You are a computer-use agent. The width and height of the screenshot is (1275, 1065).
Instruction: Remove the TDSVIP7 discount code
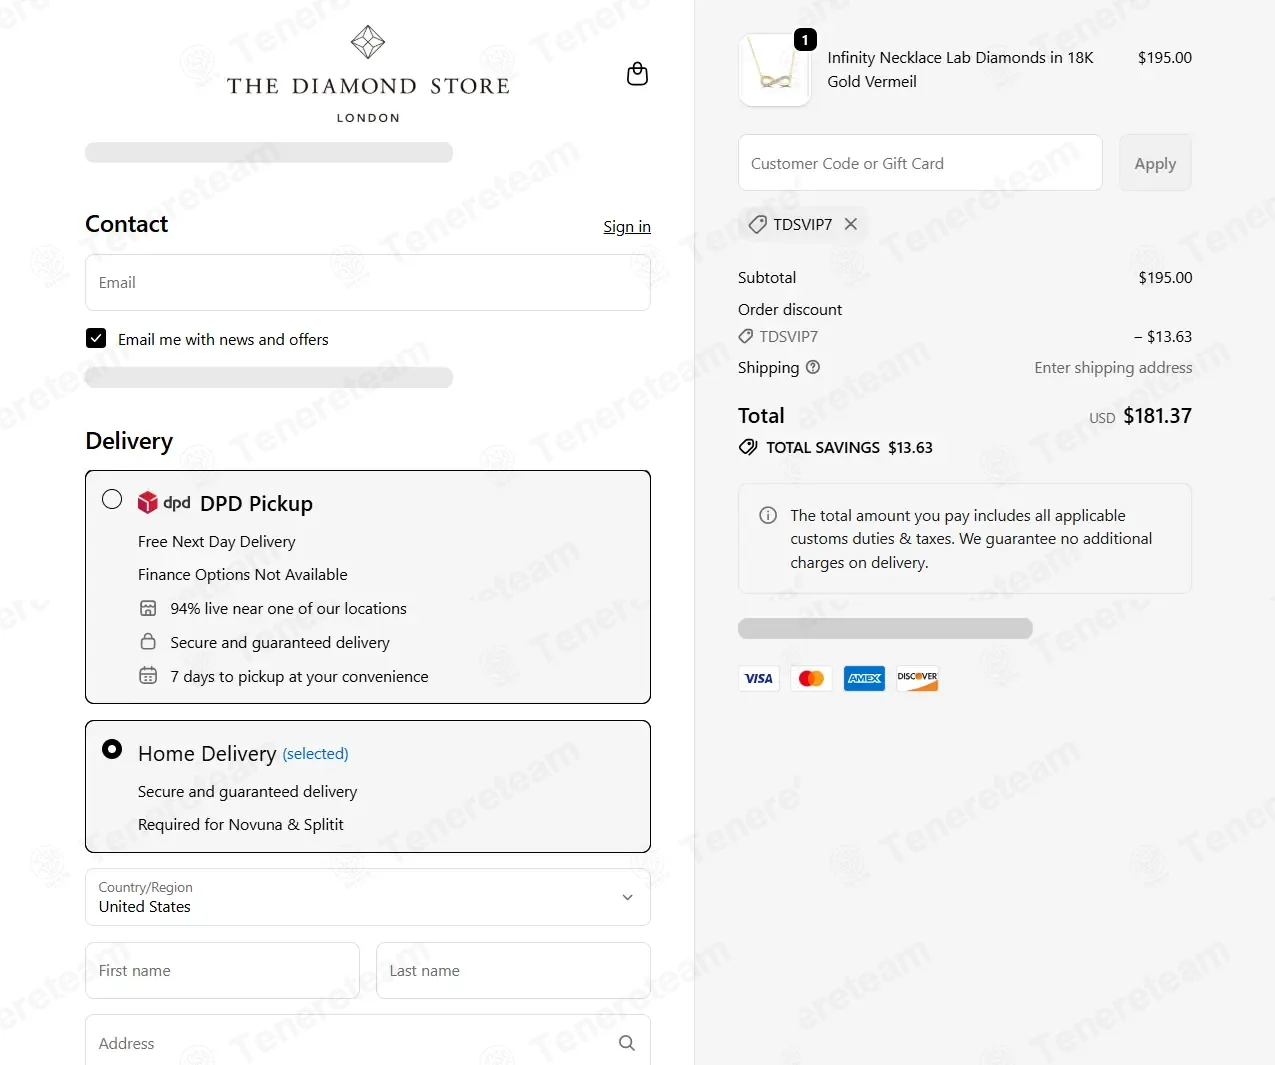coord(851,224)
